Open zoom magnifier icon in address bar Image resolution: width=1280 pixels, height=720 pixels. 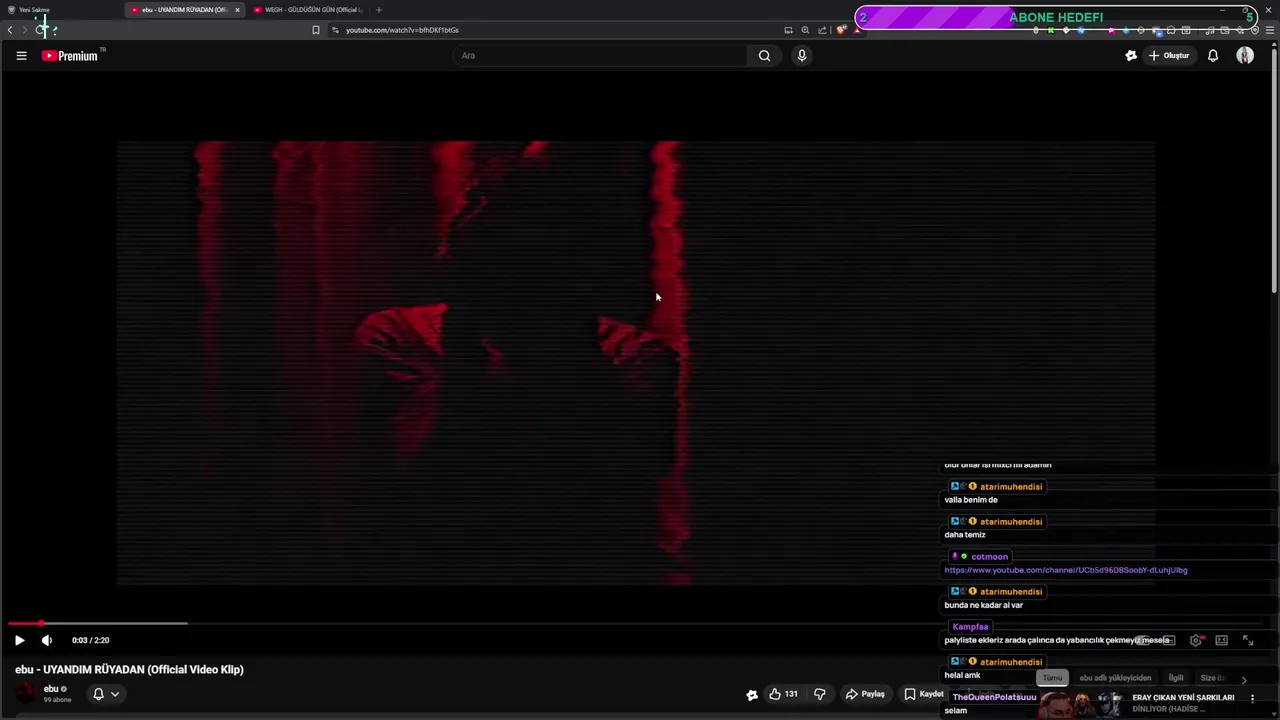click(x=805, y=30)
